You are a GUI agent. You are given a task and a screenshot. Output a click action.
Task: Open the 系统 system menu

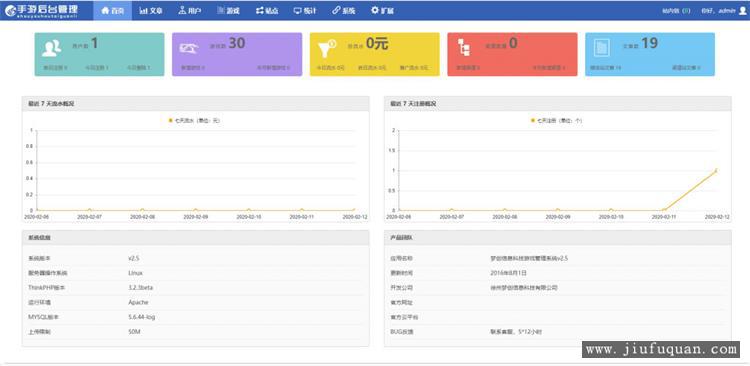[x=343, y=11]
